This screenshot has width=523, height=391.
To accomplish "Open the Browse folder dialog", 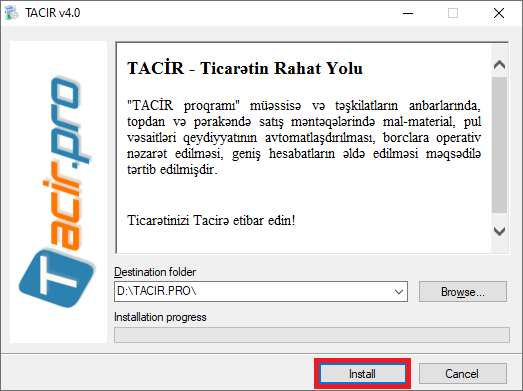I will [x=463, y=292].
